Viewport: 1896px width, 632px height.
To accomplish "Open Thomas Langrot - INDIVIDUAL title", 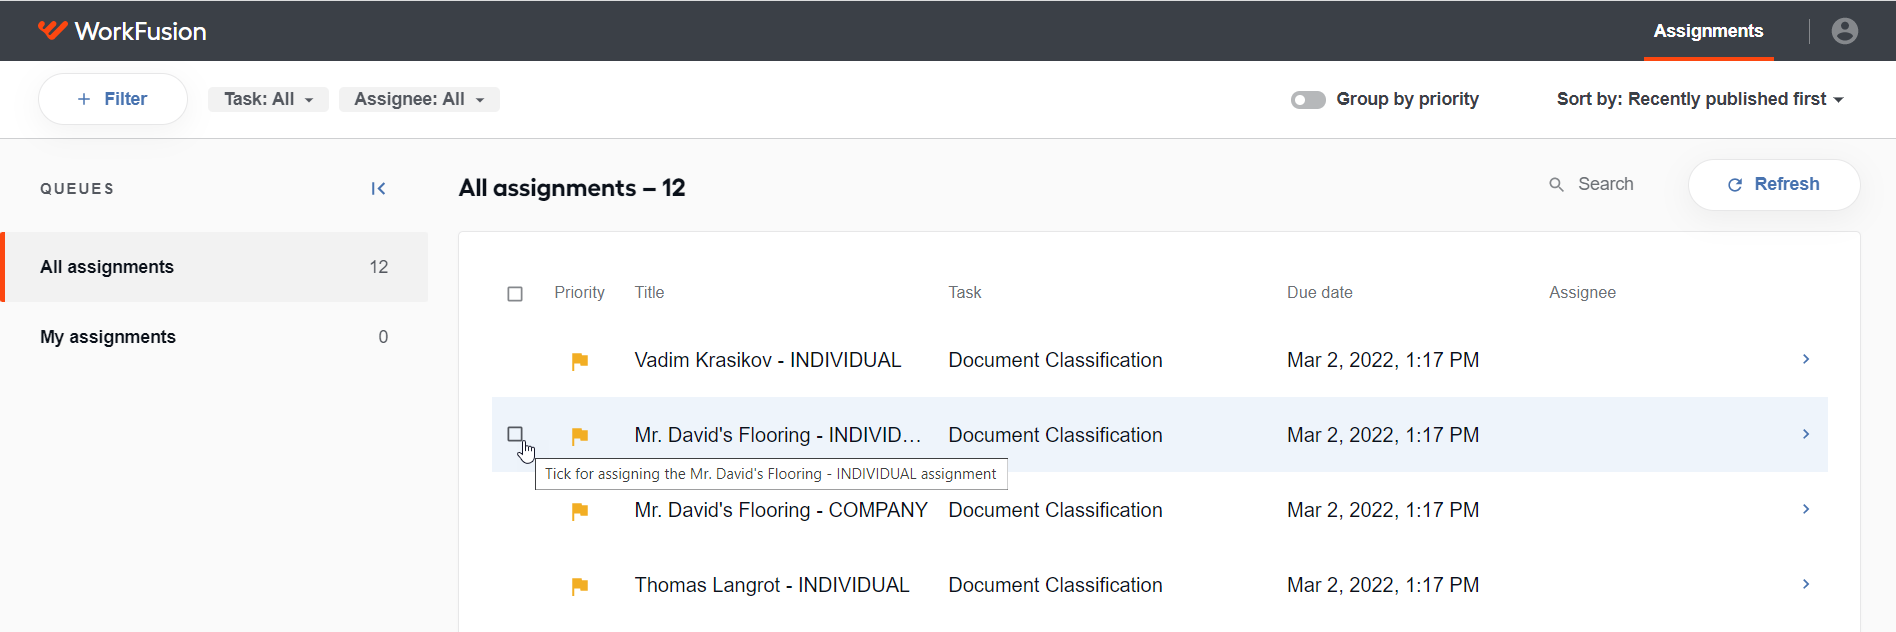I will [772, 585].
